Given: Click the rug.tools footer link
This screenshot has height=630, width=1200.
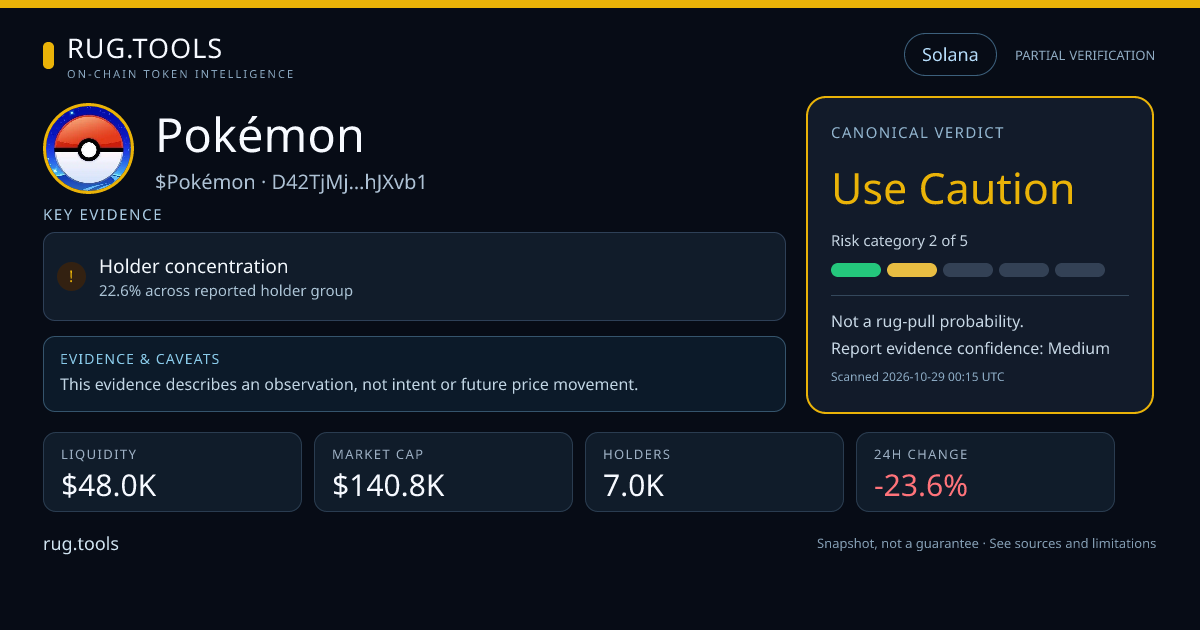Looking at the screenshot, I should pyautogui.click(x=81, y=544).
